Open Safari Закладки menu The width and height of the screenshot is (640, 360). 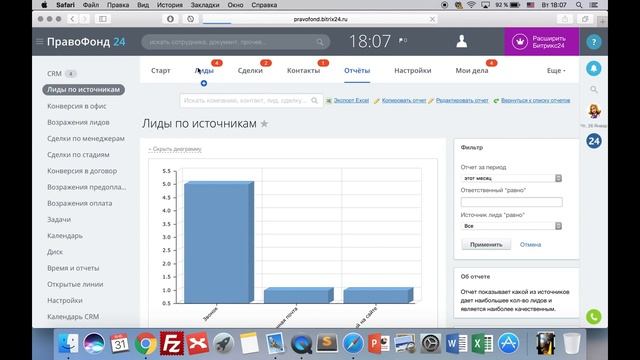[x=205, y=5]
